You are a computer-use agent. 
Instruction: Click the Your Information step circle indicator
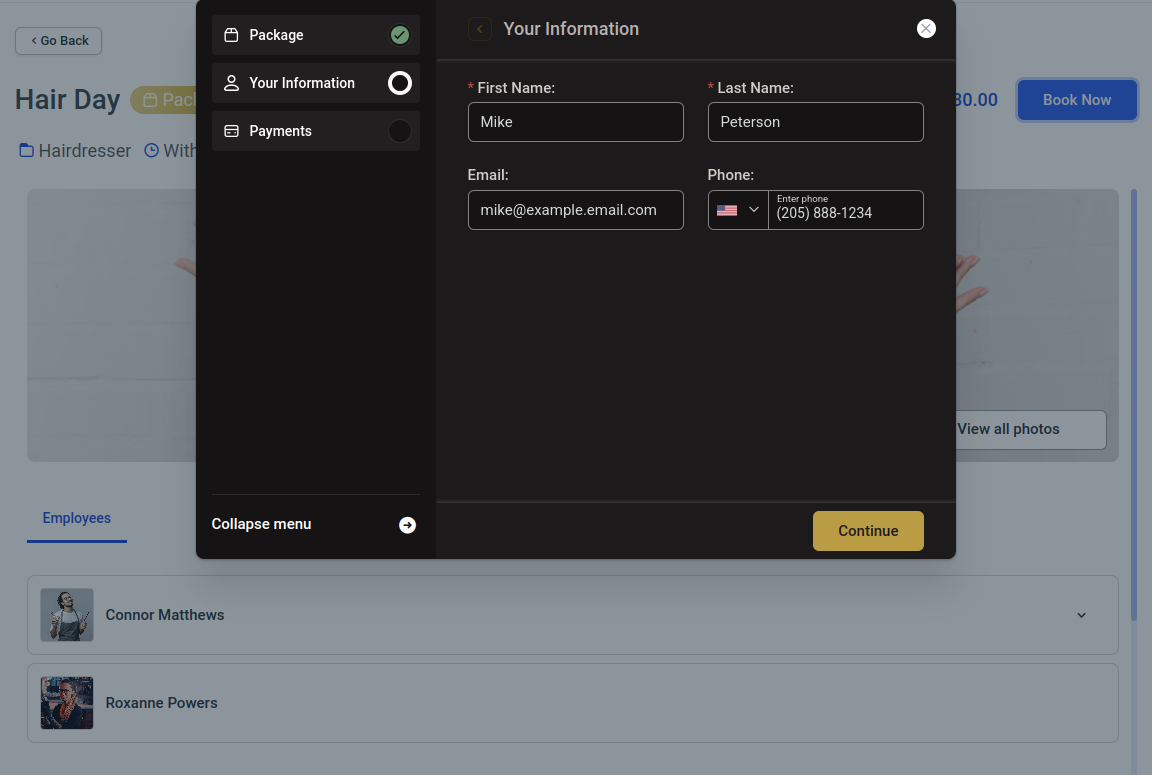click(399, 83)
